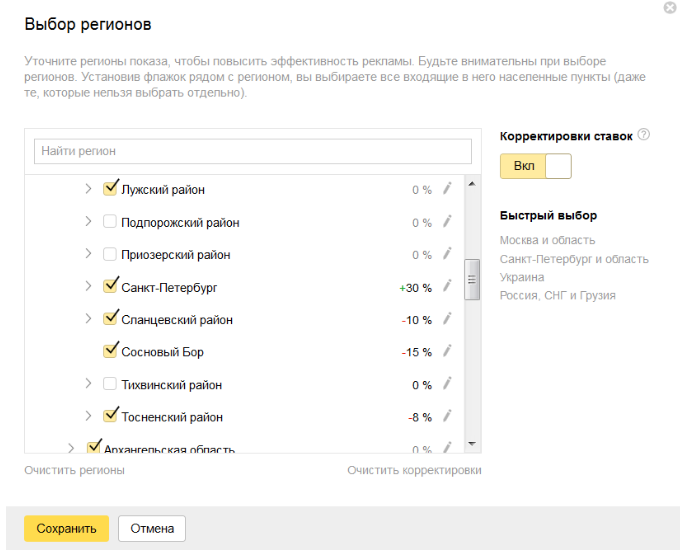Check the Подпорожский район checkbox

(x=111, y=222)
